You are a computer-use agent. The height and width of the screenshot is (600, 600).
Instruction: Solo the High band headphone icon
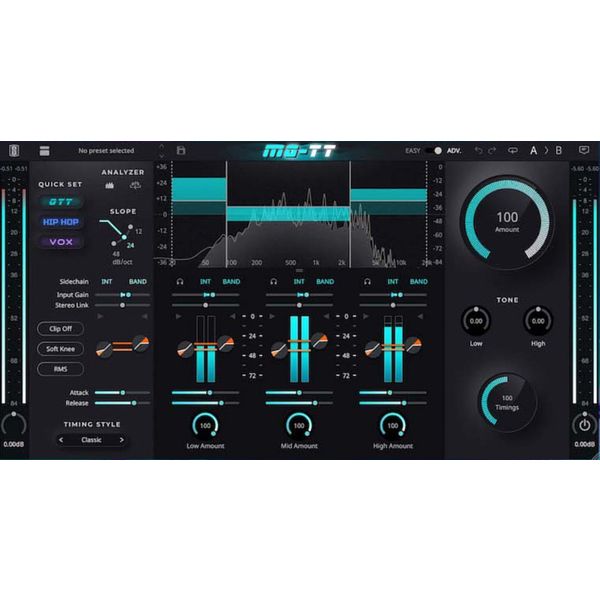(367, 282)
